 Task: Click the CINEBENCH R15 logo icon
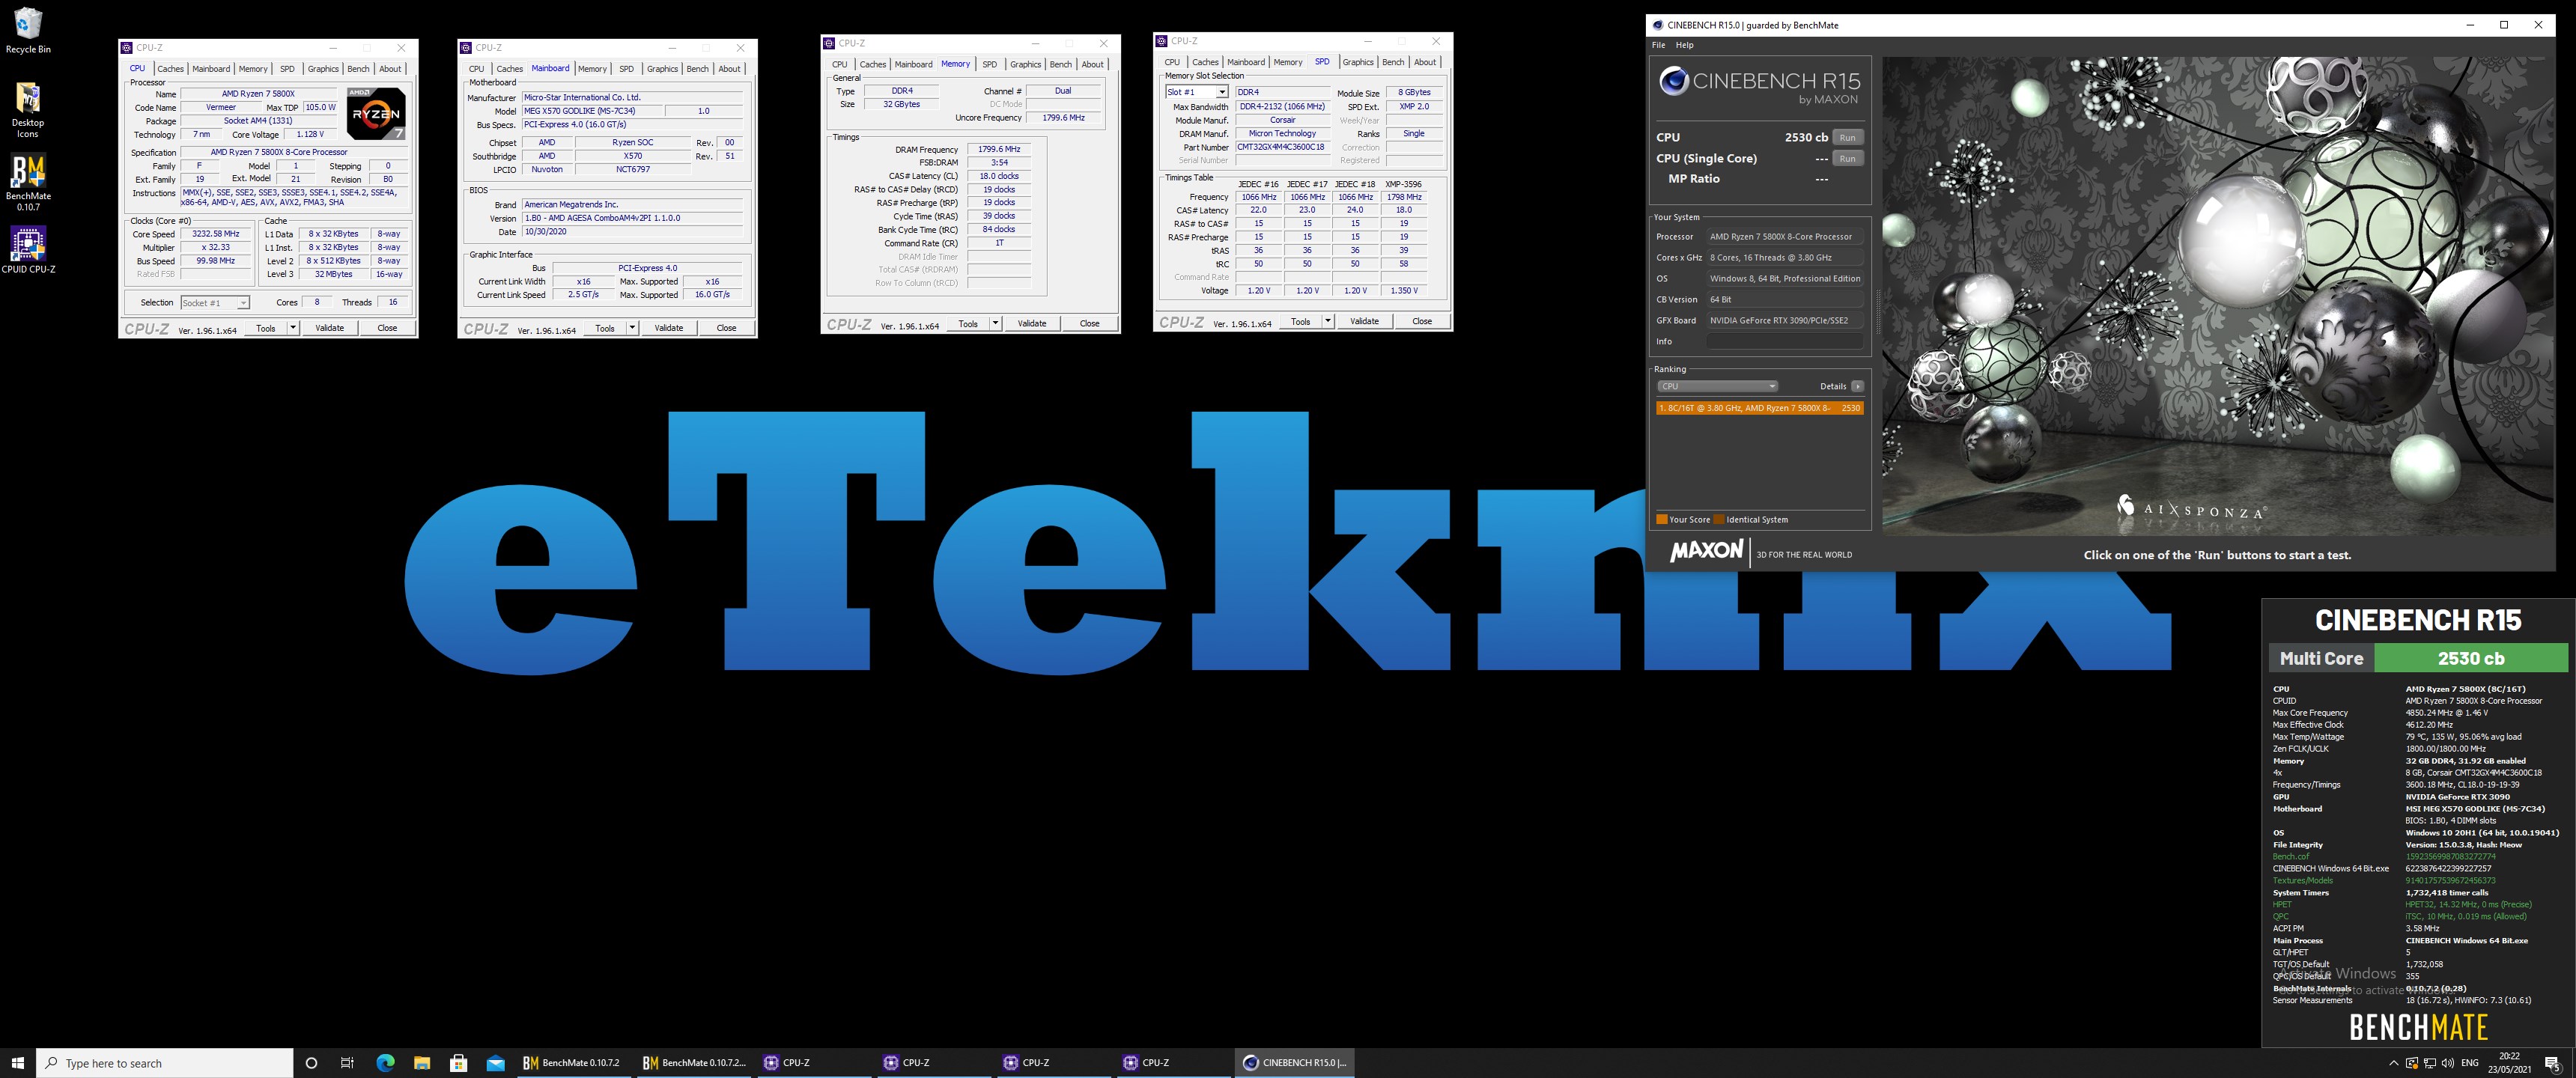(x=1673, y=81)
